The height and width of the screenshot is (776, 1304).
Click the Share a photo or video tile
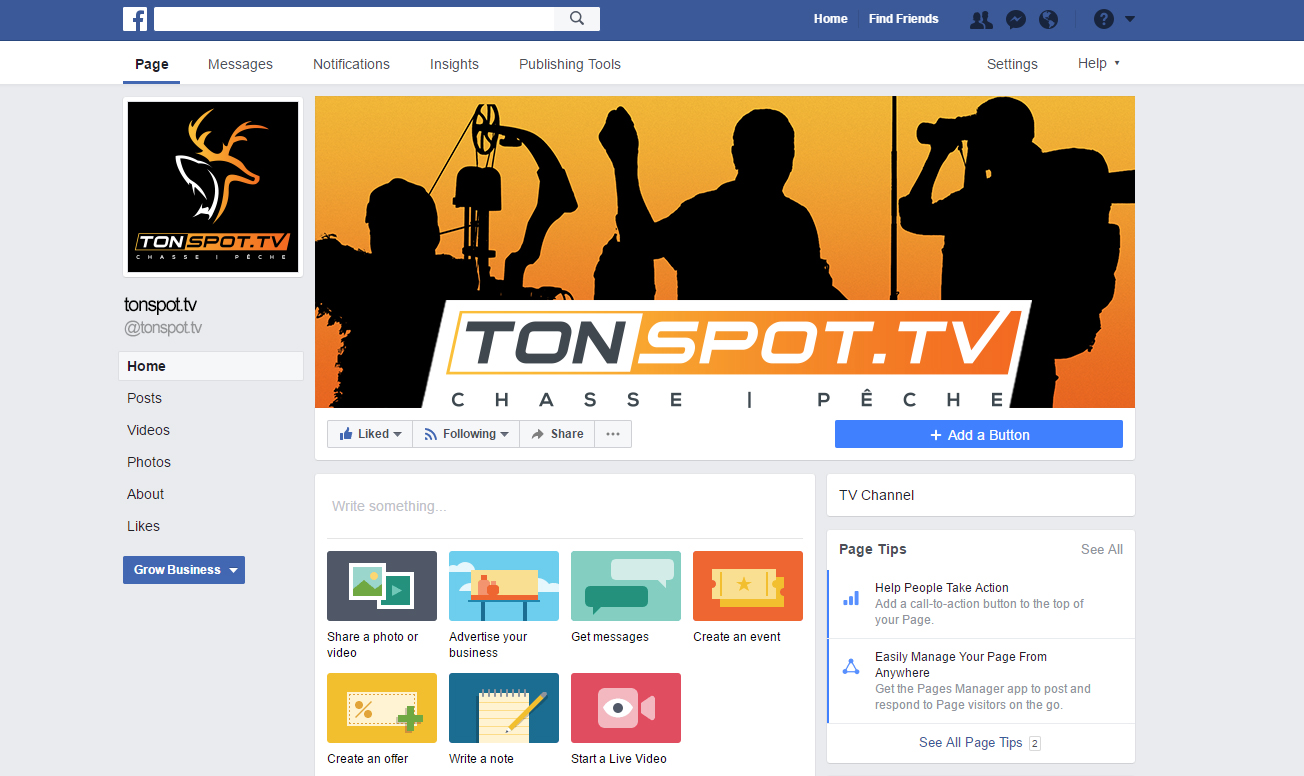(382, 586)
